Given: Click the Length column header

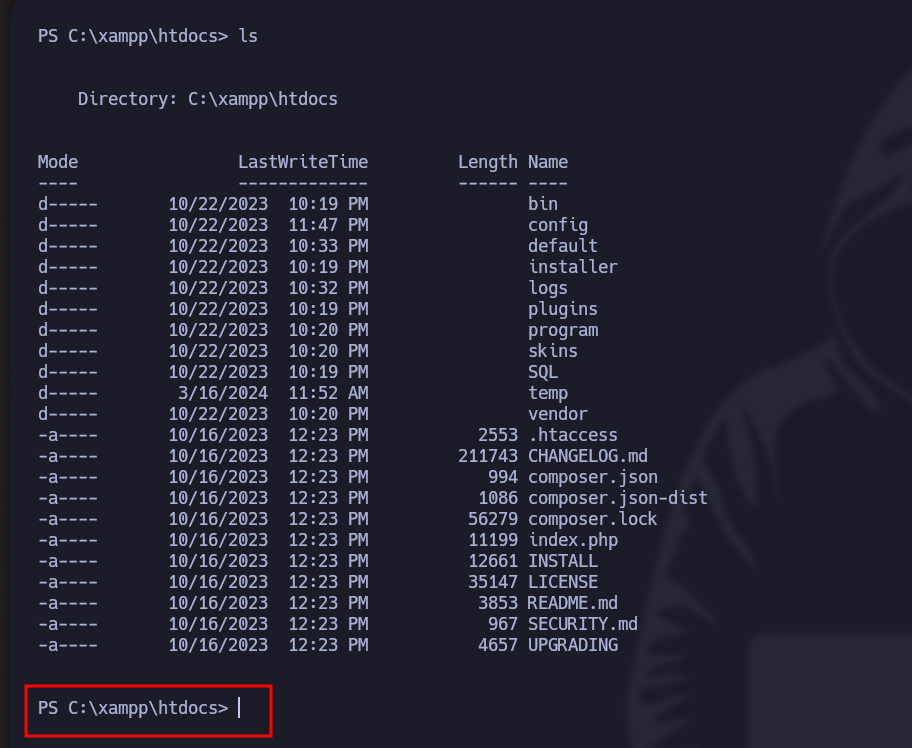Looking at the screenshot, I should [487, 162].
